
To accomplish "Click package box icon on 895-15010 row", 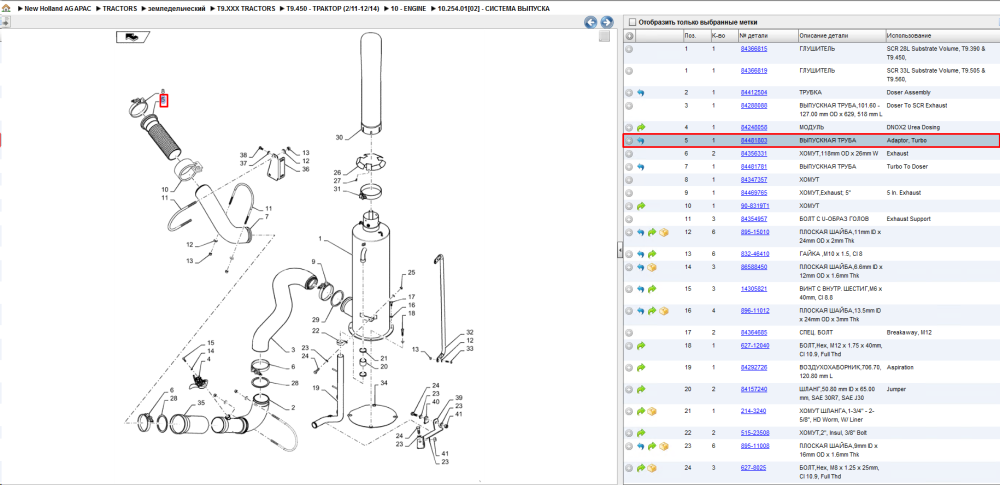I will click(x=664, y=232).
